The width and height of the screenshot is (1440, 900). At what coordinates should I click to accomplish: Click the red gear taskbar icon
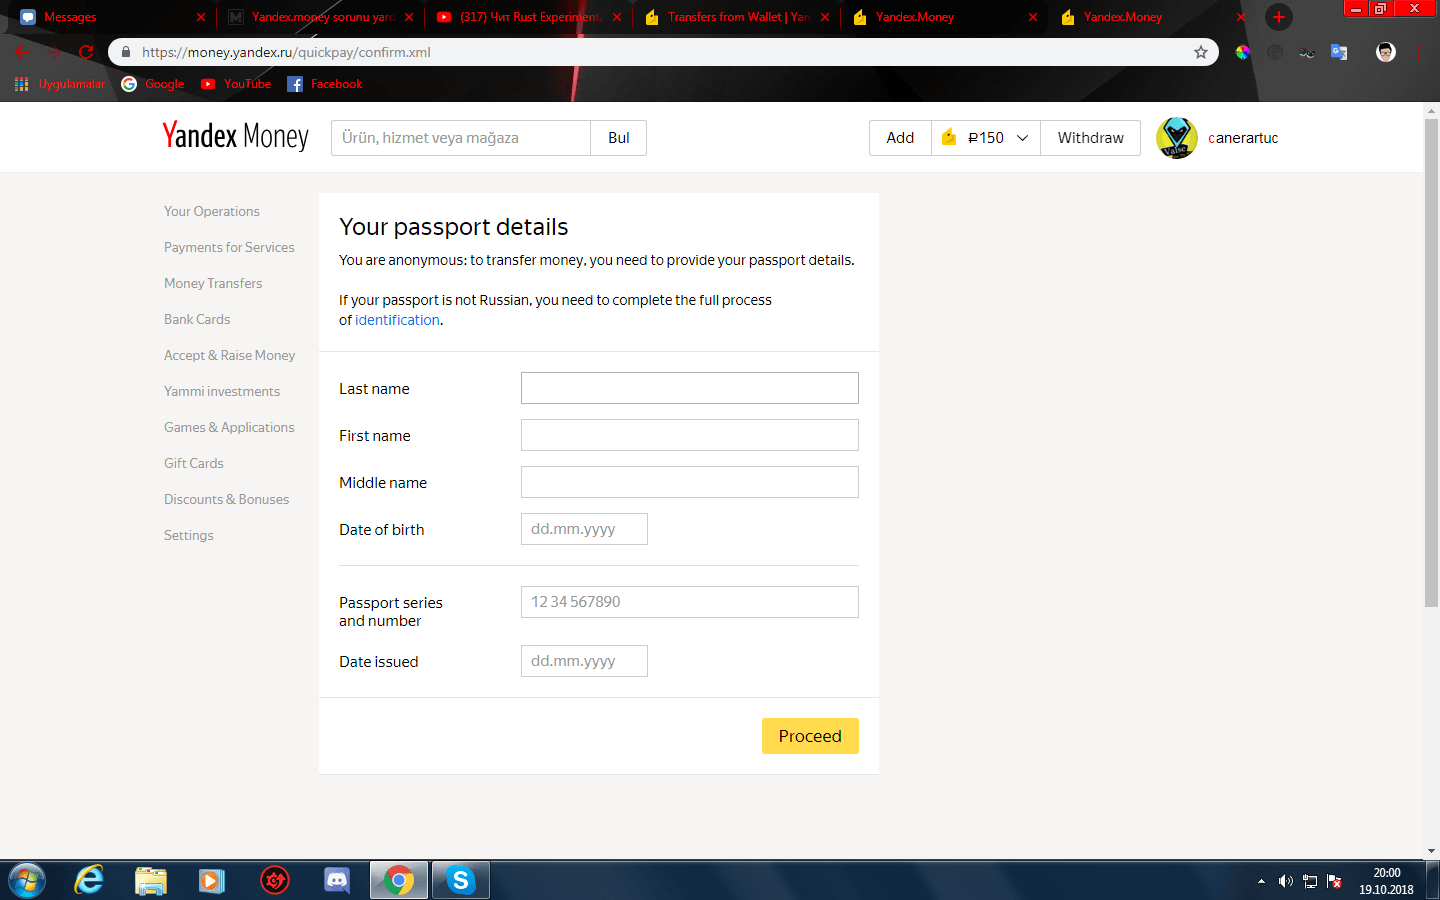(x=275, y=881)
